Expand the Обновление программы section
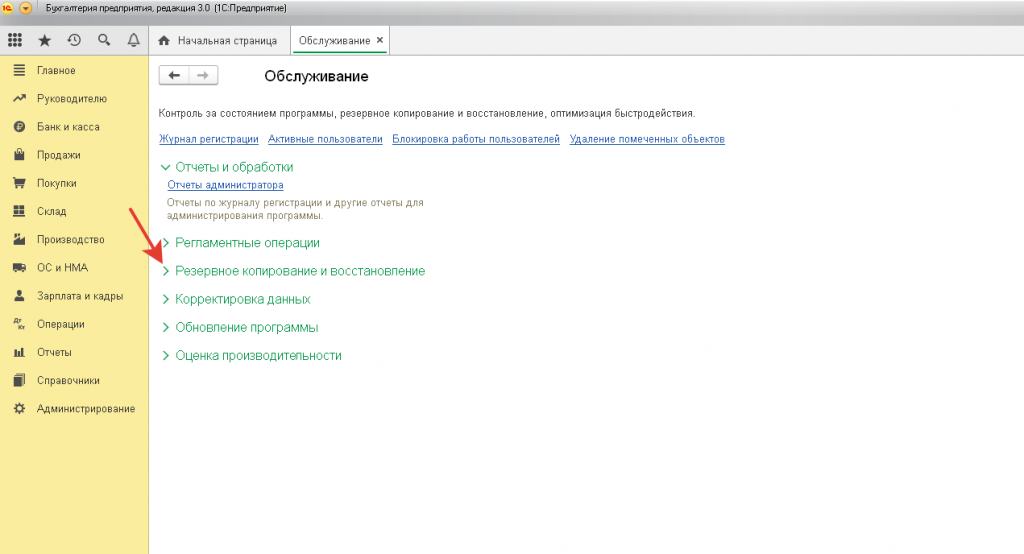 pyautogui.click(x=166, y=327)
